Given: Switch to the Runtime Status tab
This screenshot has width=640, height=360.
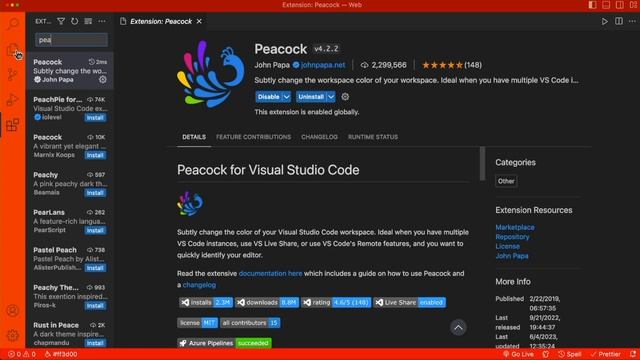Looking at the screenshot, I should [x=373, y=137].
